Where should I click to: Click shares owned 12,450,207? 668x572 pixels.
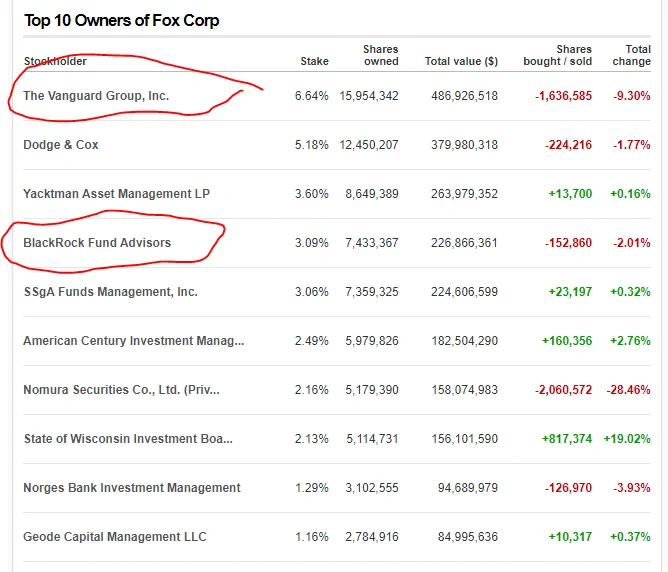(369, 145)
